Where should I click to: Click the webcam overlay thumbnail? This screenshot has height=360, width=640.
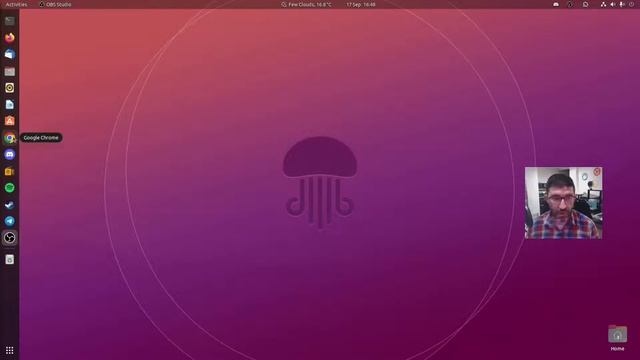pyautogui.click(x=563, y=203)
